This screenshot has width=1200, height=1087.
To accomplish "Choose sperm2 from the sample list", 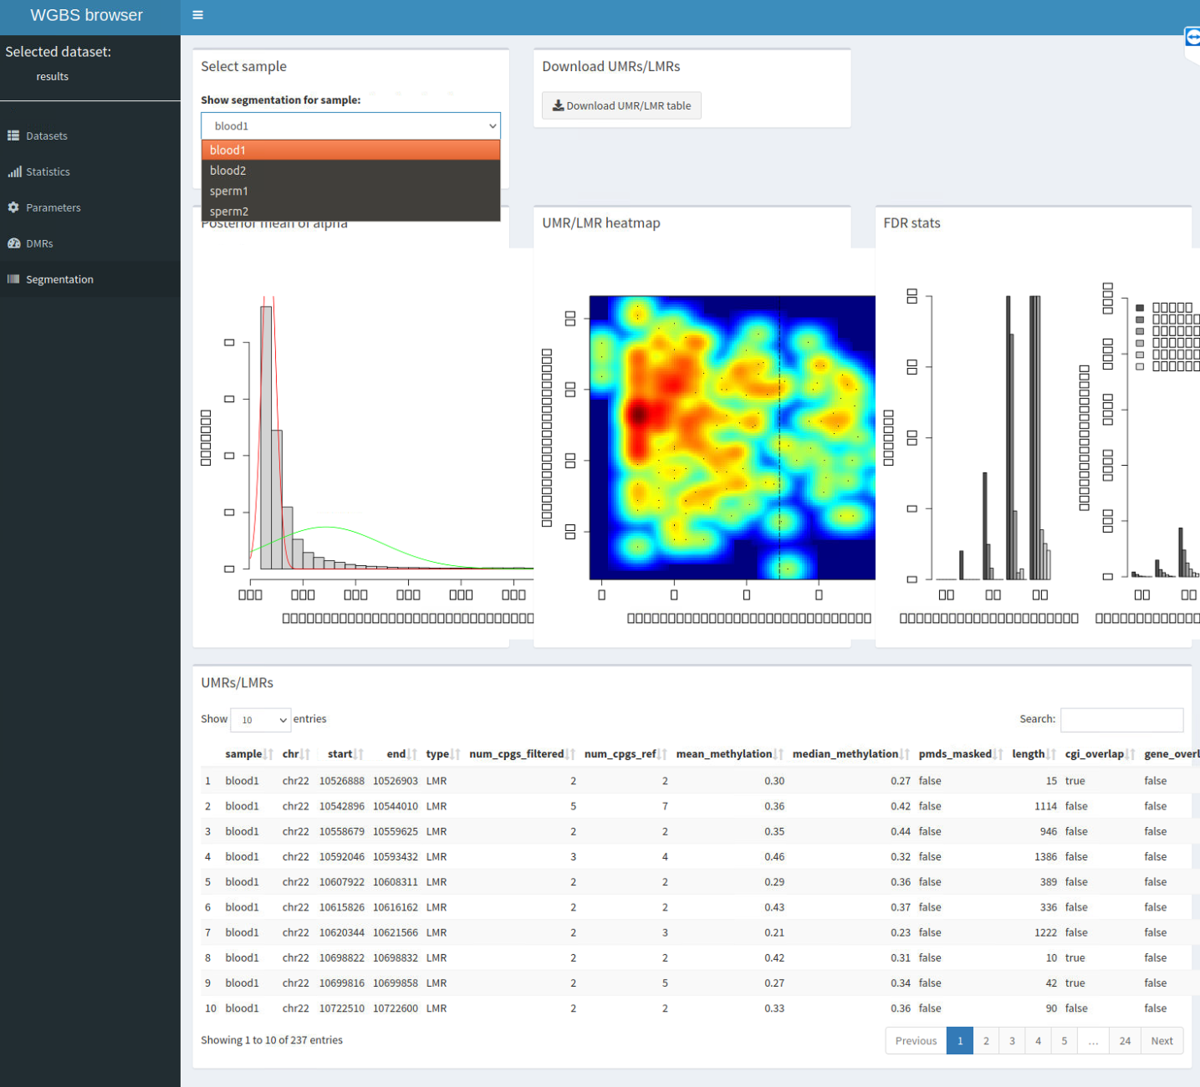I will tap(350, 211).
